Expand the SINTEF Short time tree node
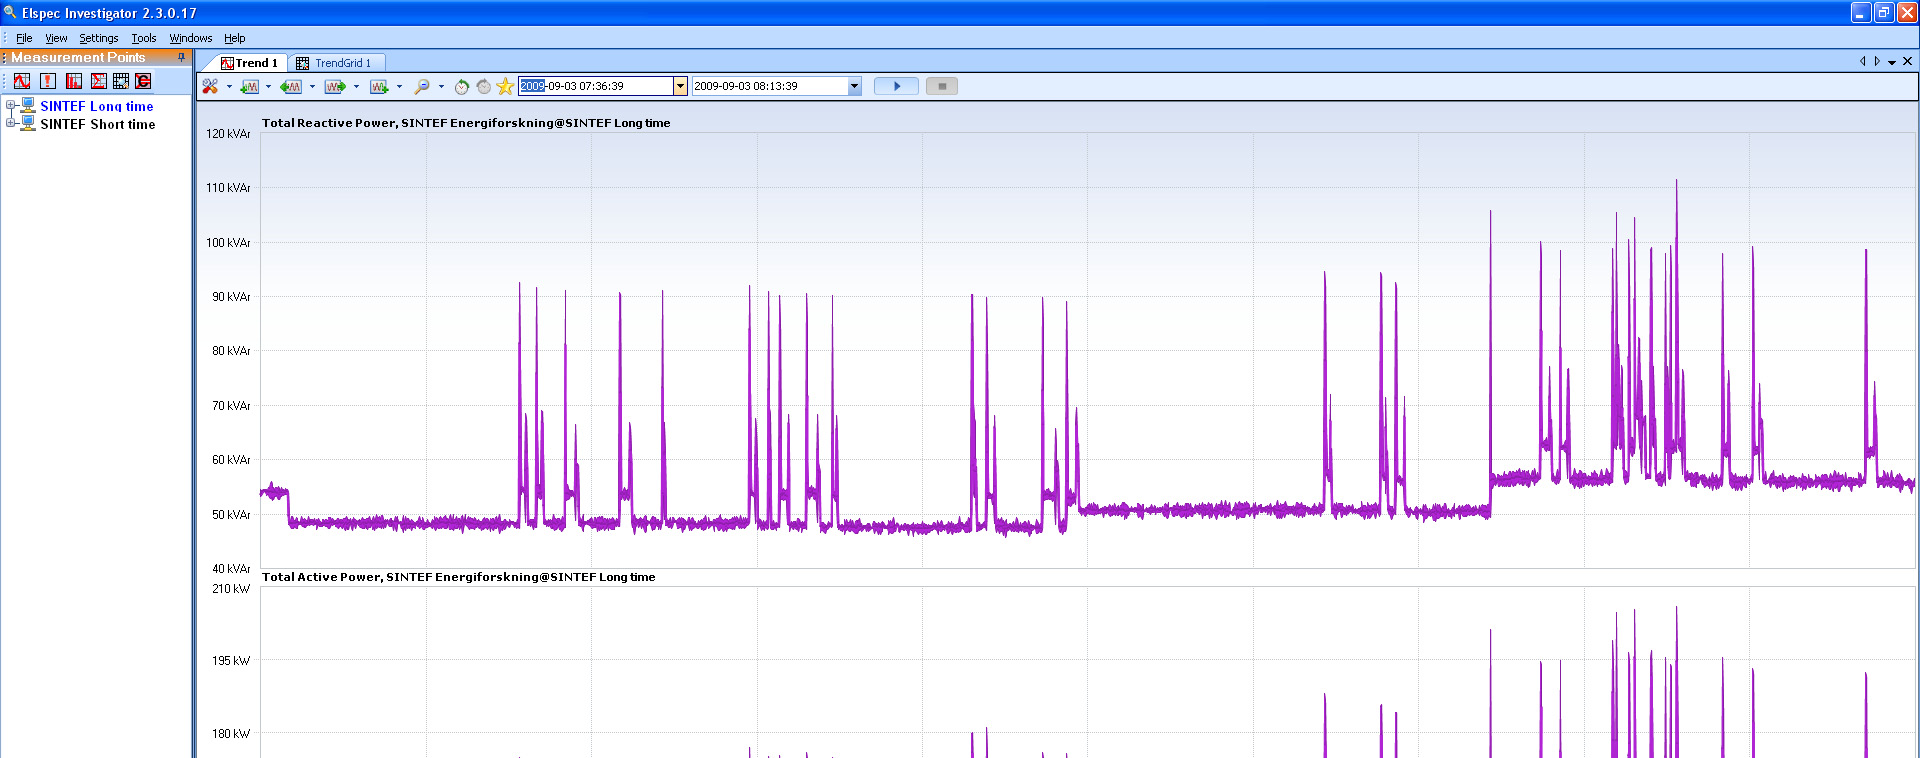Viewport: 1920px width, 758px height. (10, 123)
